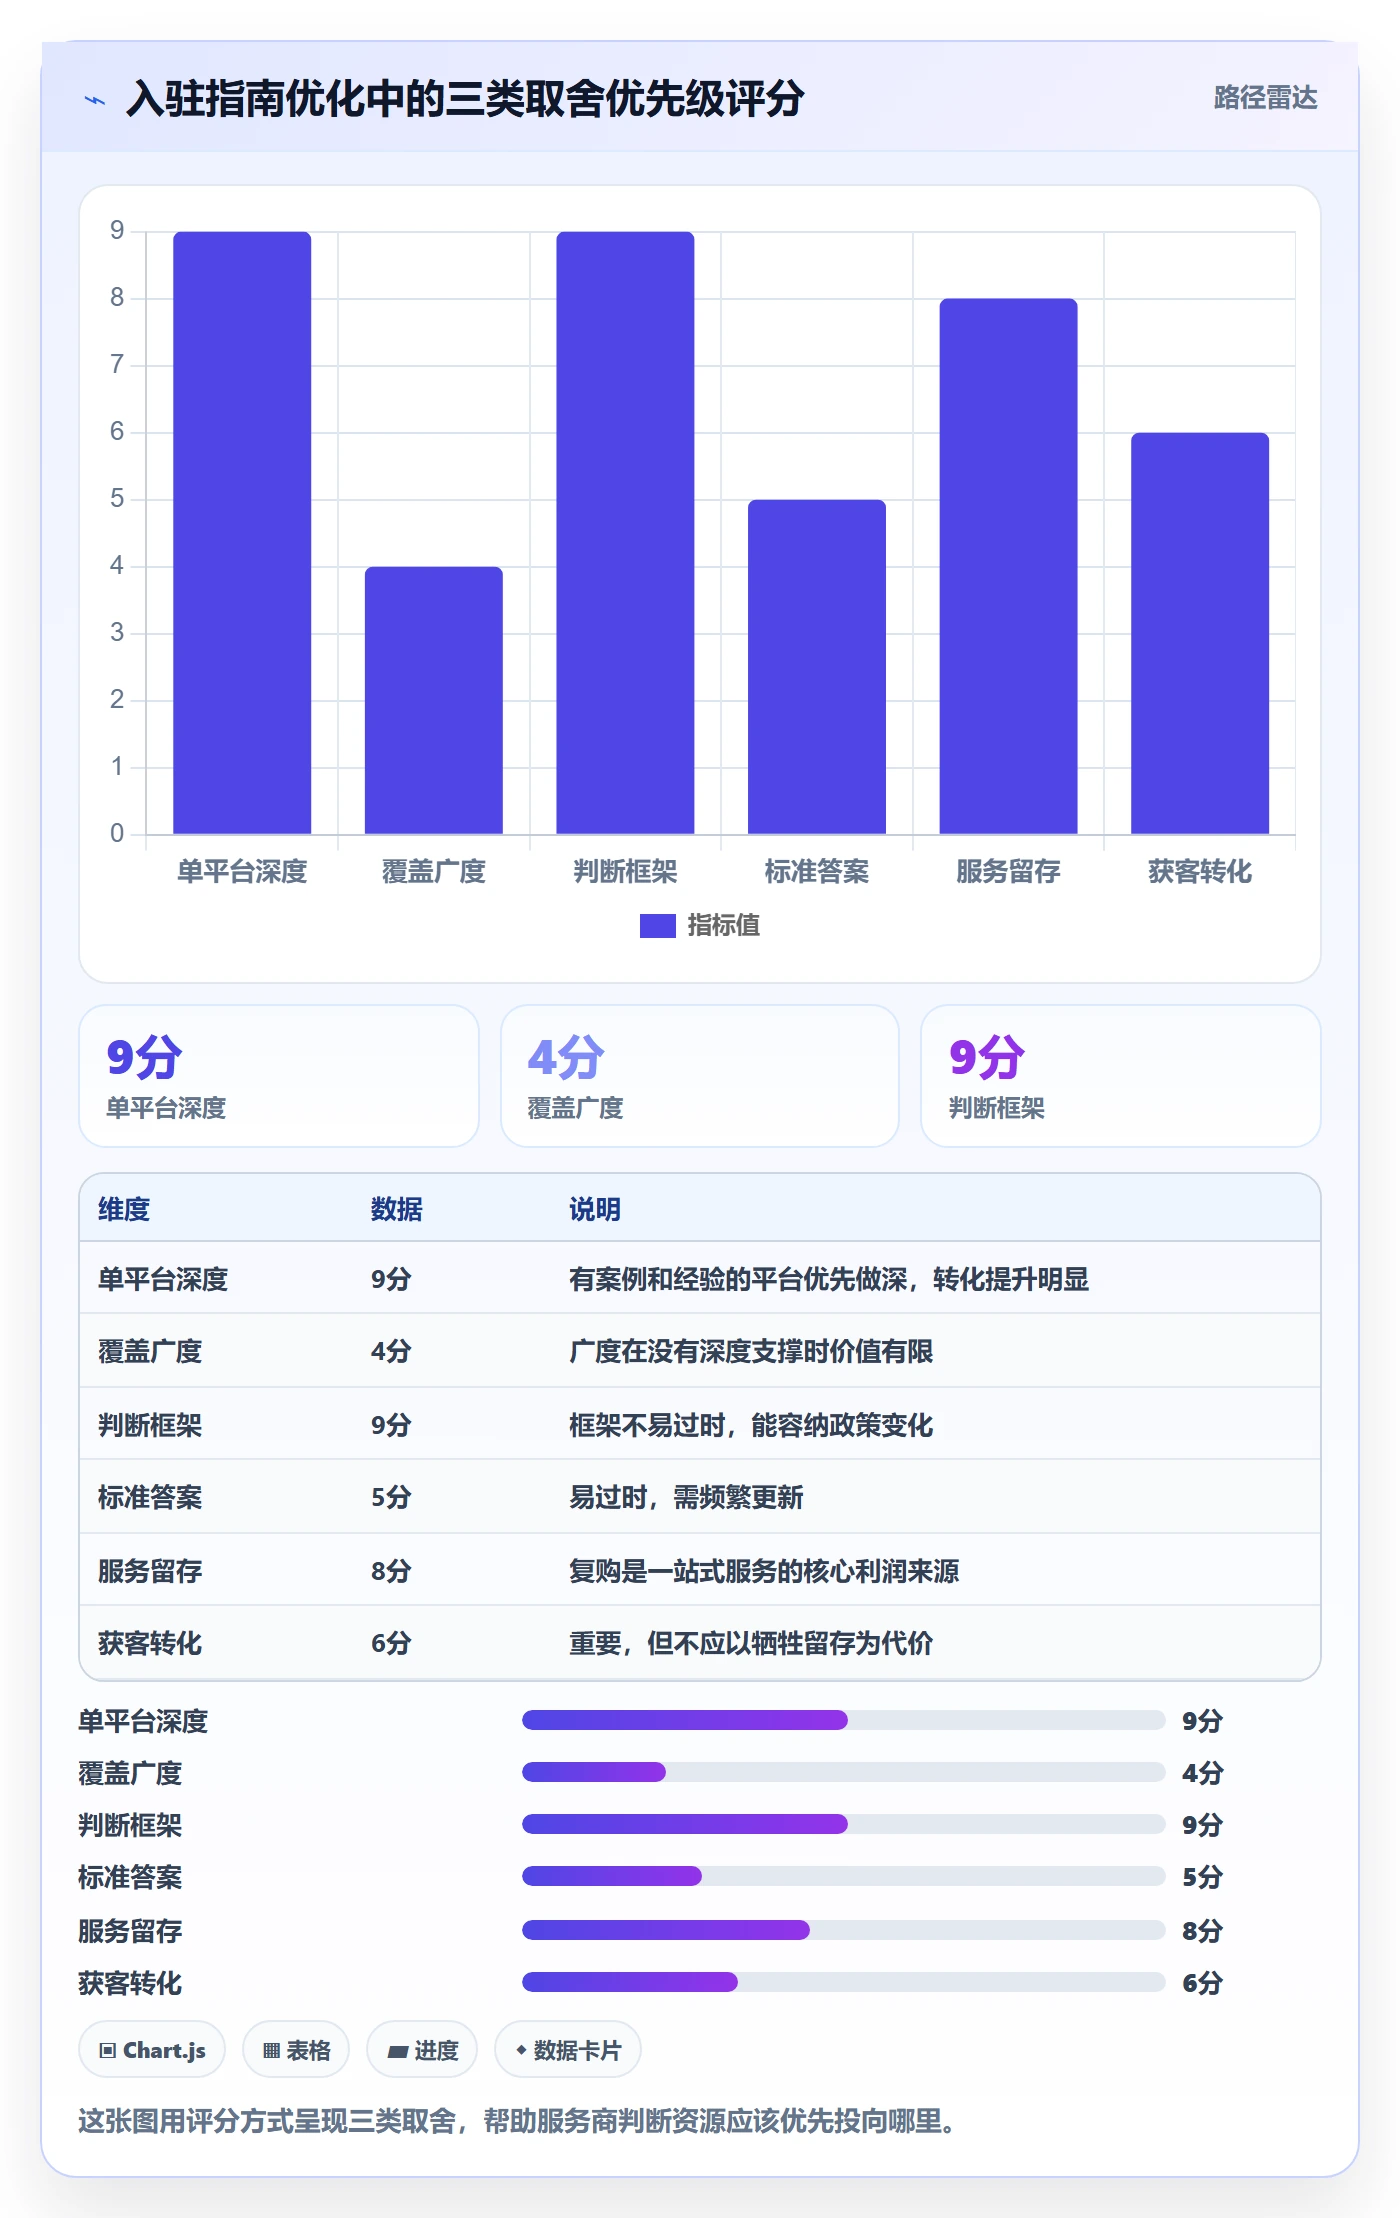Screen dimensions: 1400x2218
Task: Click the x-axis label 标准答案
Action: pos(816,872)
